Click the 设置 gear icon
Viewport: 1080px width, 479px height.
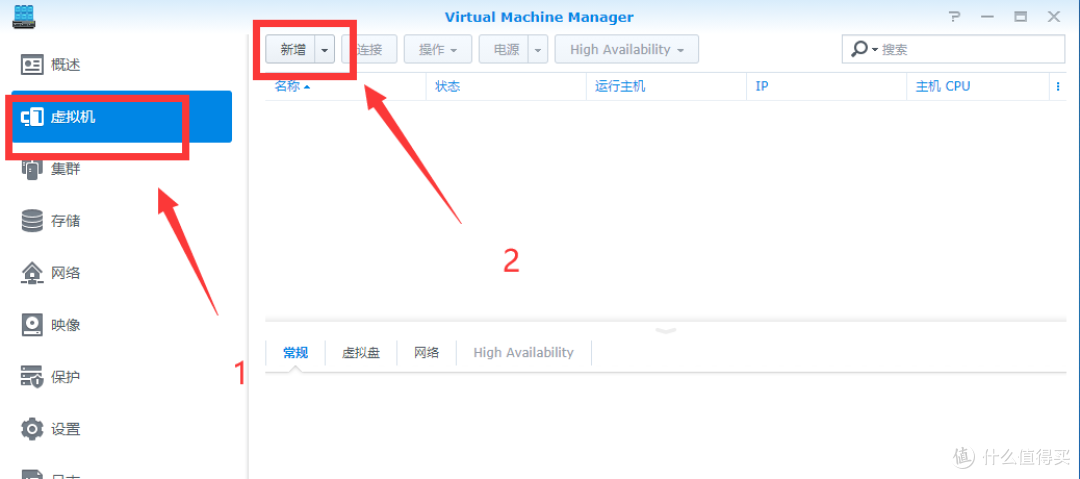(32, 429)
